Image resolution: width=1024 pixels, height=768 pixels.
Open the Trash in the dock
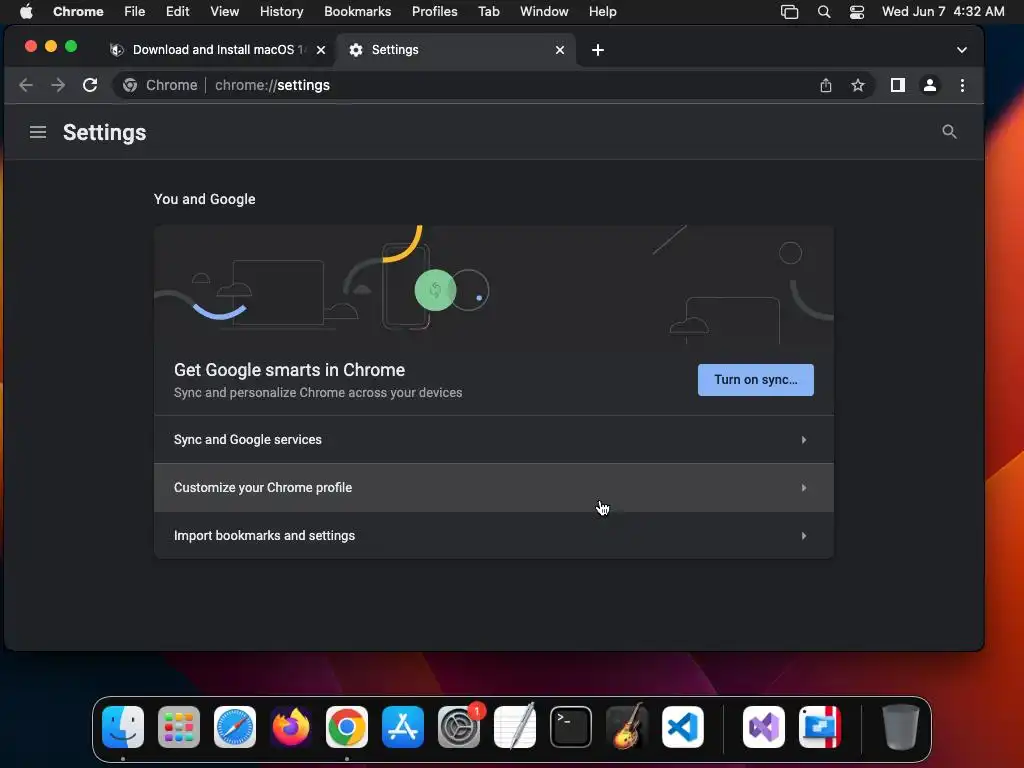click(x=901, y=727)
